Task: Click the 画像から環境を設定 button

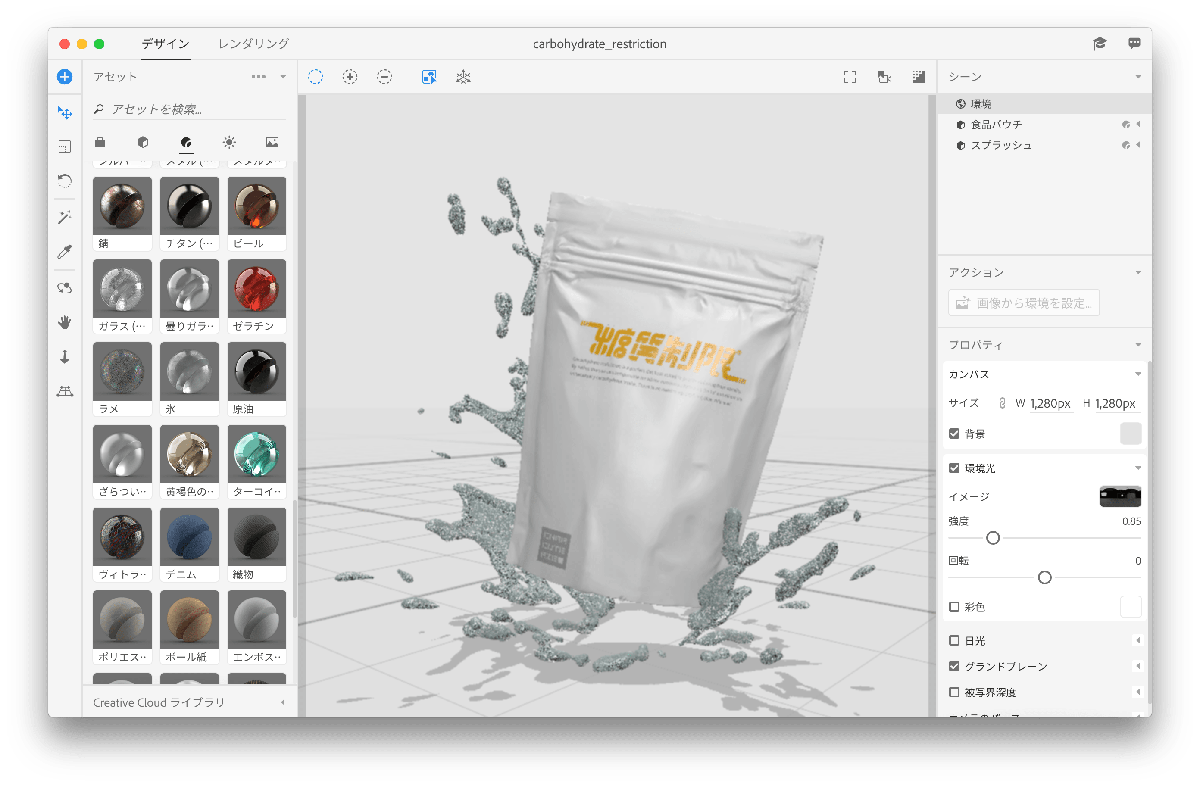Action: coord(1024,303)
